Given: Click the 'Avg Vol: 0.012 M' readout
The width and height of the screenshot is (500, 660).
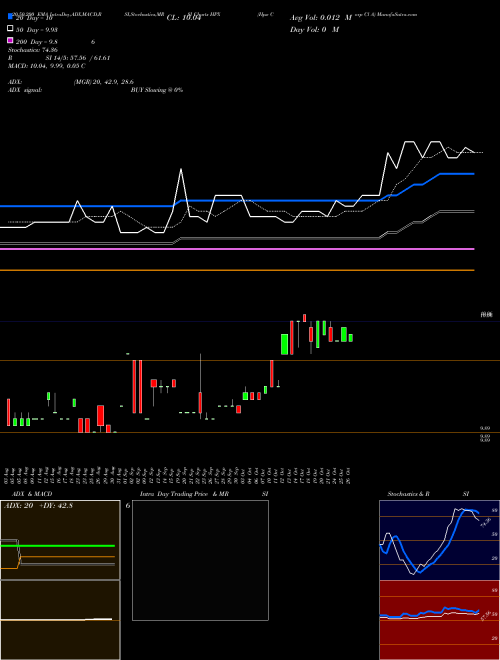Looking at the screenshot, I should pyautogui.click(x=321, y=18).
